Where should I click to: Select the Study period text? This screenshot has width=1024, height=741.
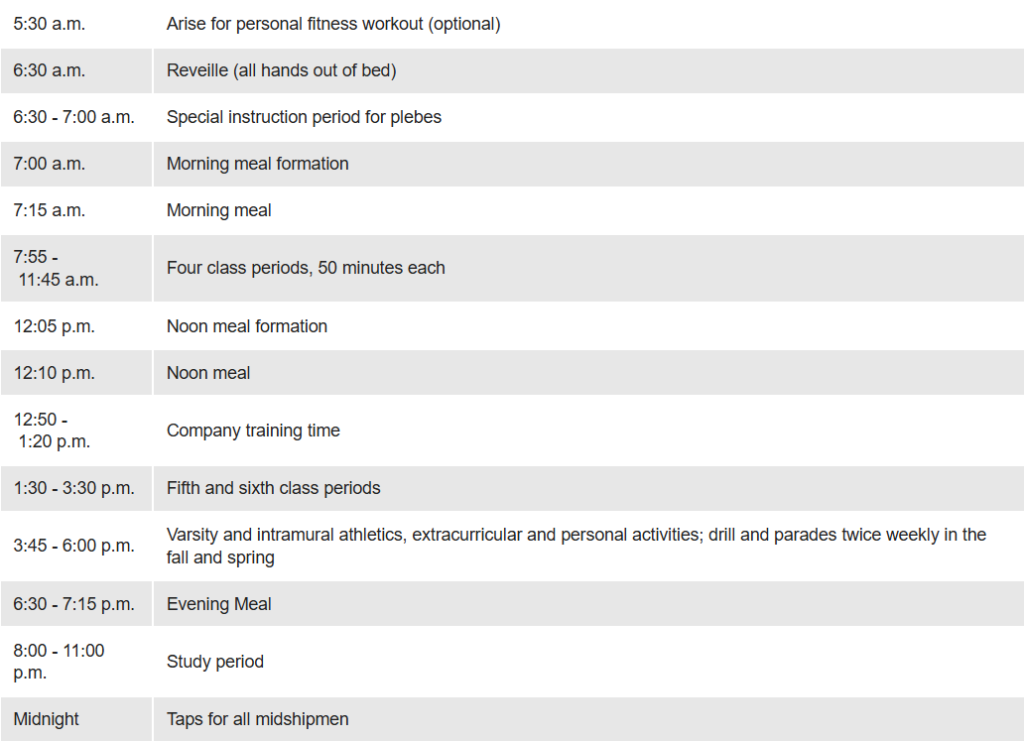click(215, 662)
